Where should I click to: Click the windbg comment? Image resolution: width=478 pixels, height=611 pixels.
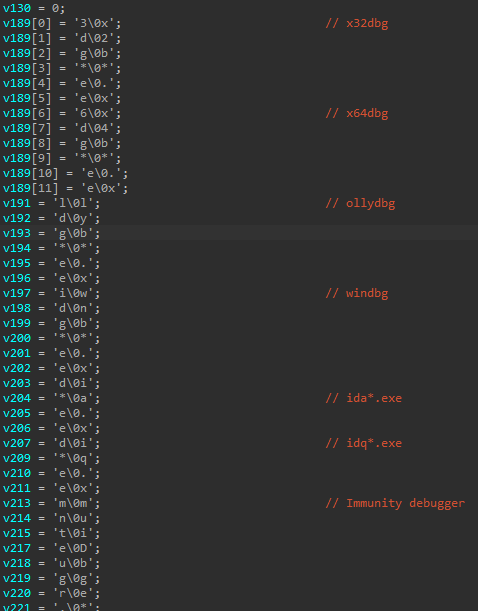(357, 293)
